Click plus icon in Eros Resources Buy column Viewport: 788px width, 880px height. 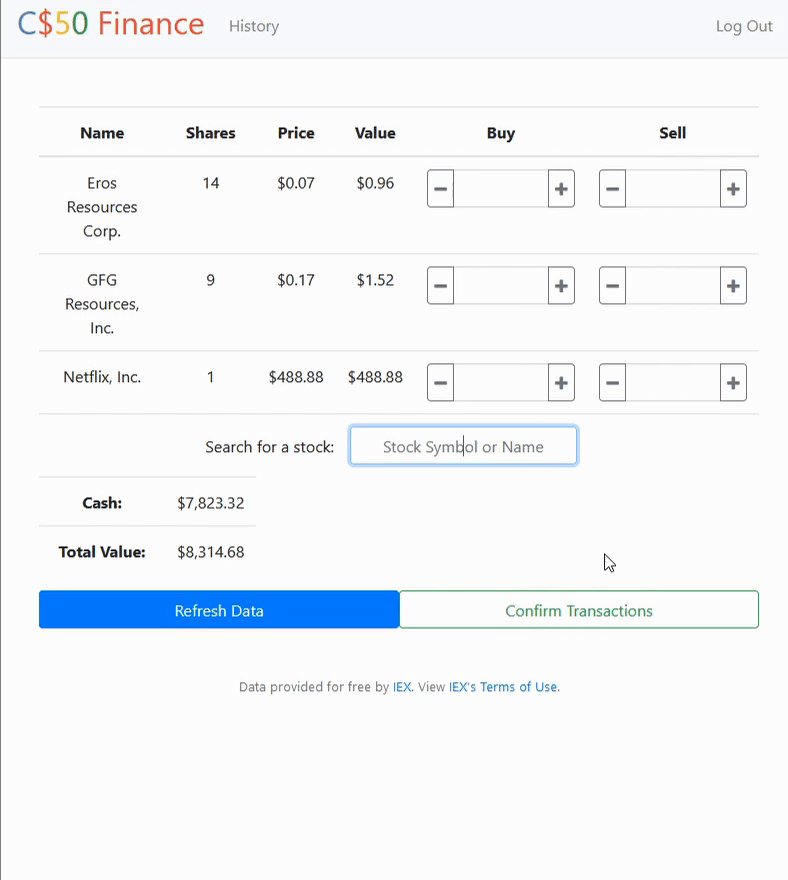click(561, 189)
